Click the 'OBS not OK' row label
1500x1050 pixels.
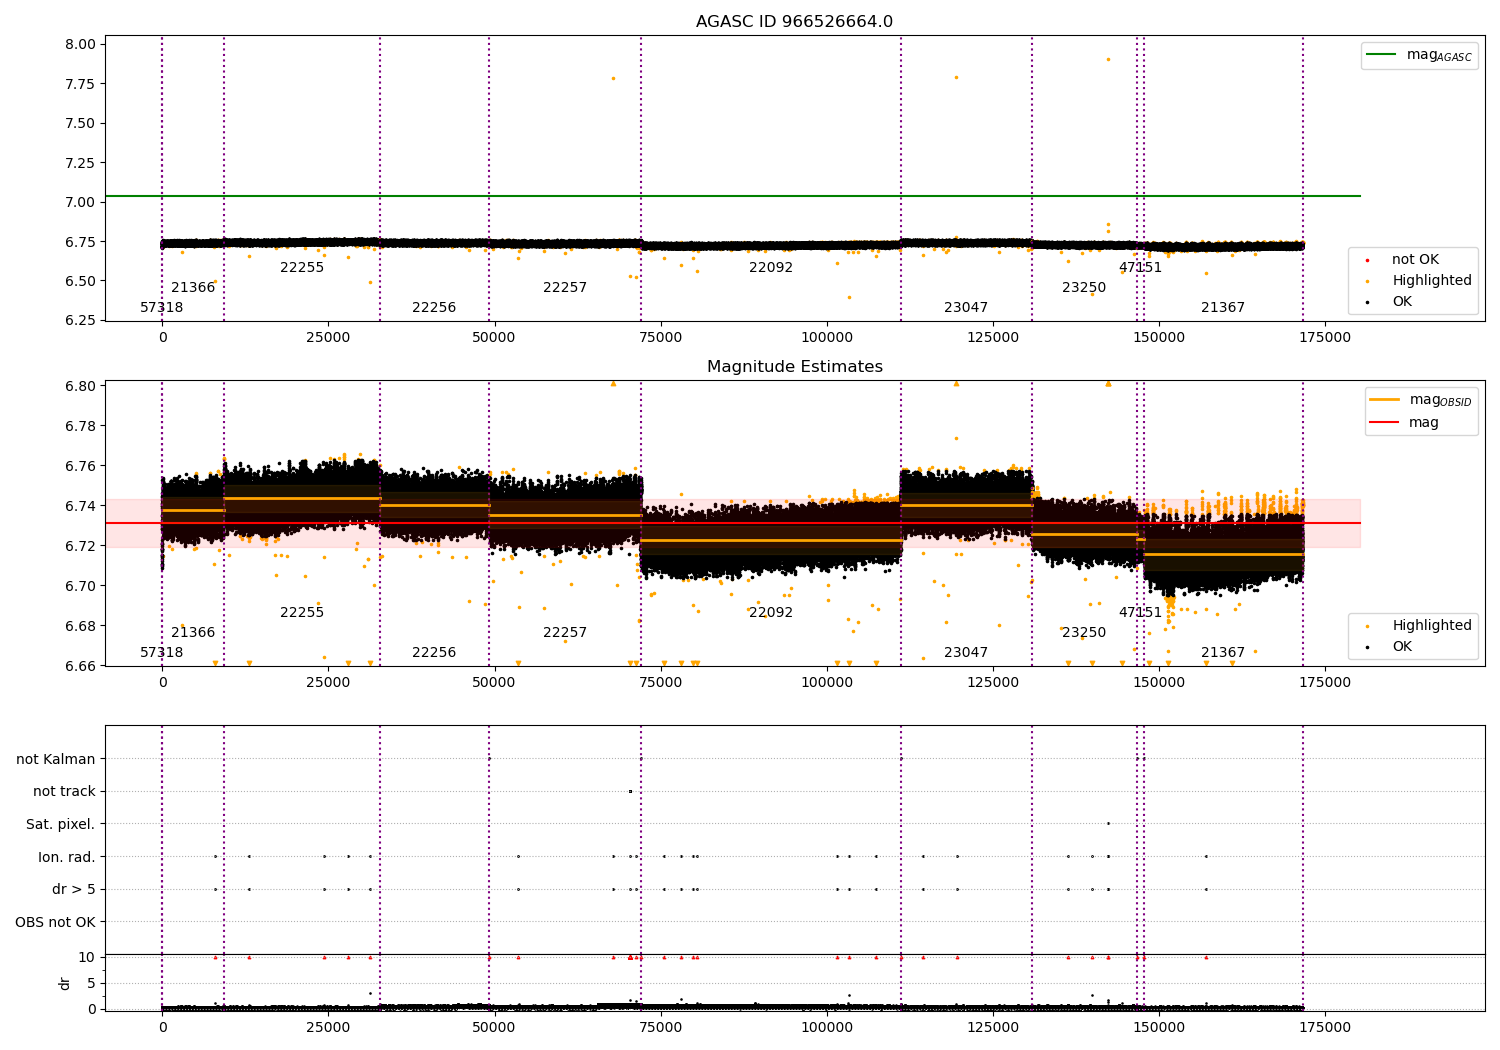pyautogui.click(x=56, y=922)
